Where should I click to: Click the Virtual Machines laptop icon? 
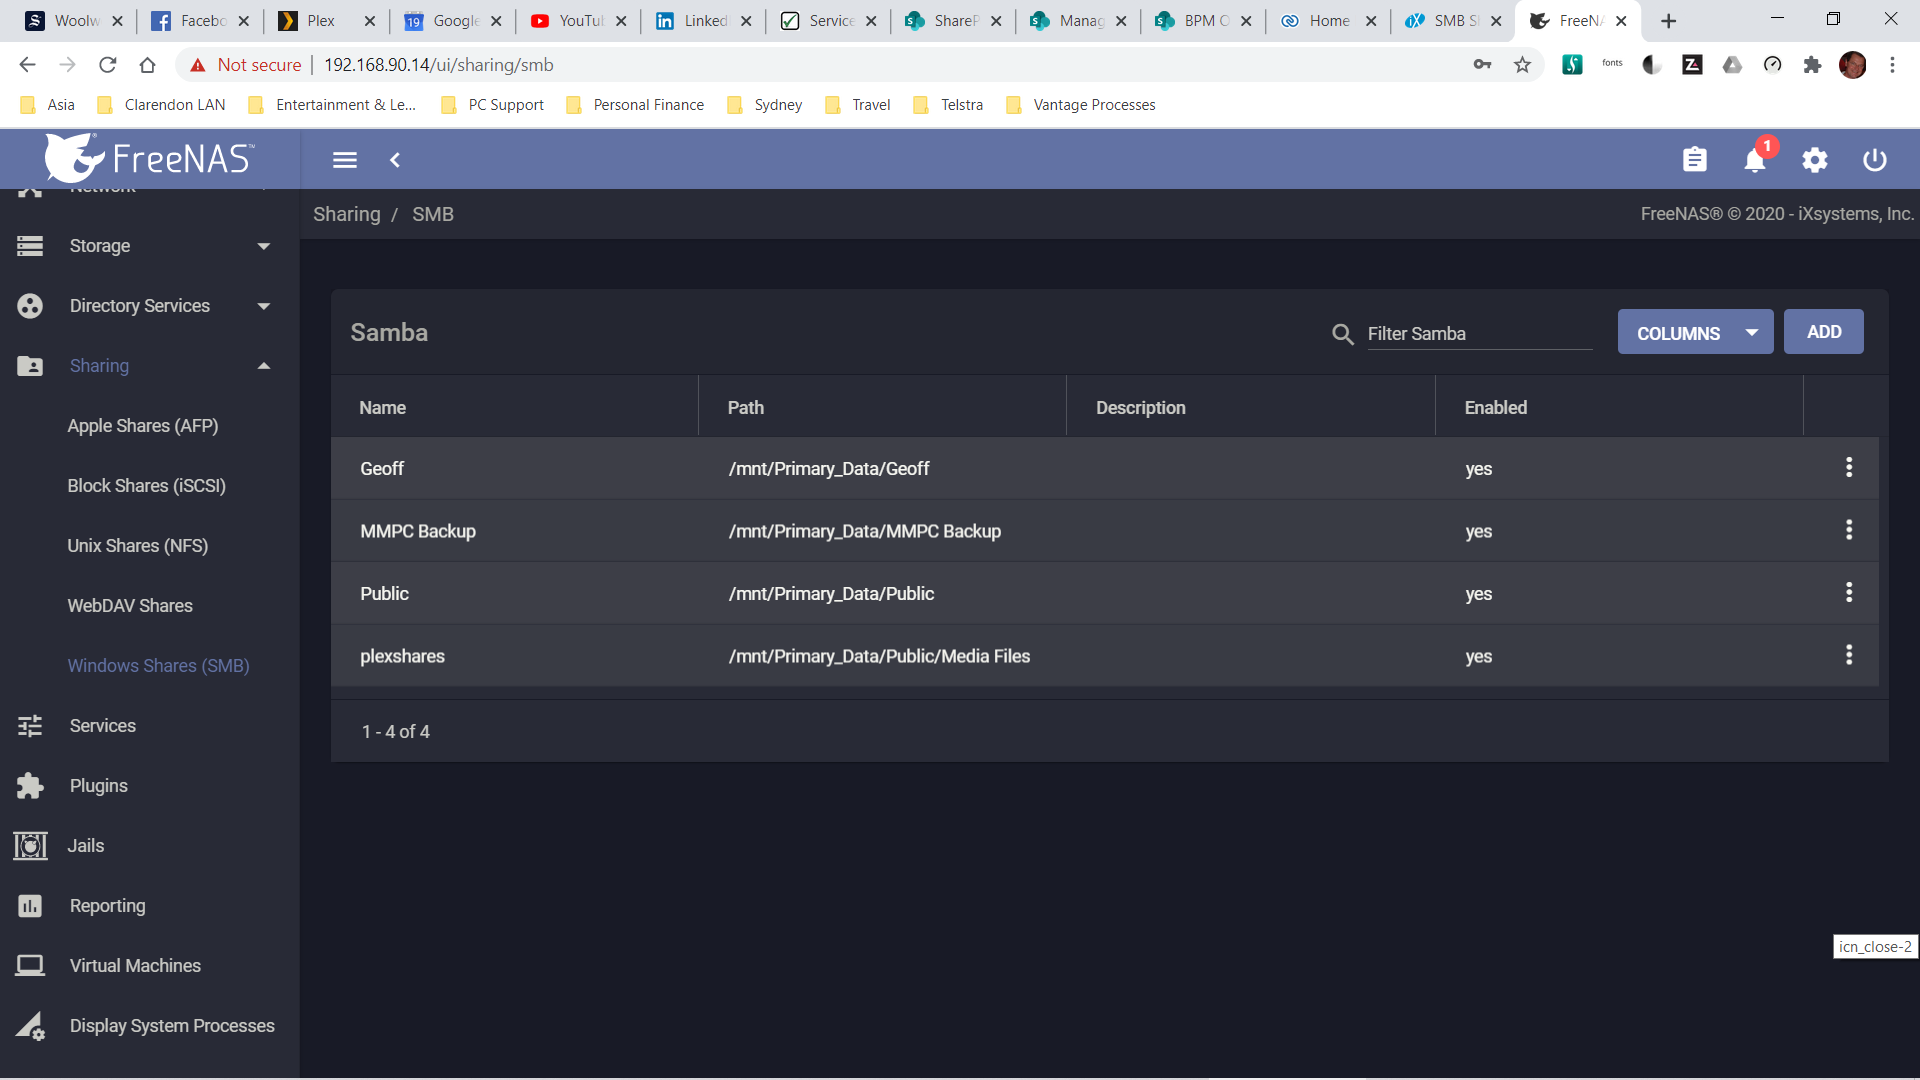click(x=30, y=966)
